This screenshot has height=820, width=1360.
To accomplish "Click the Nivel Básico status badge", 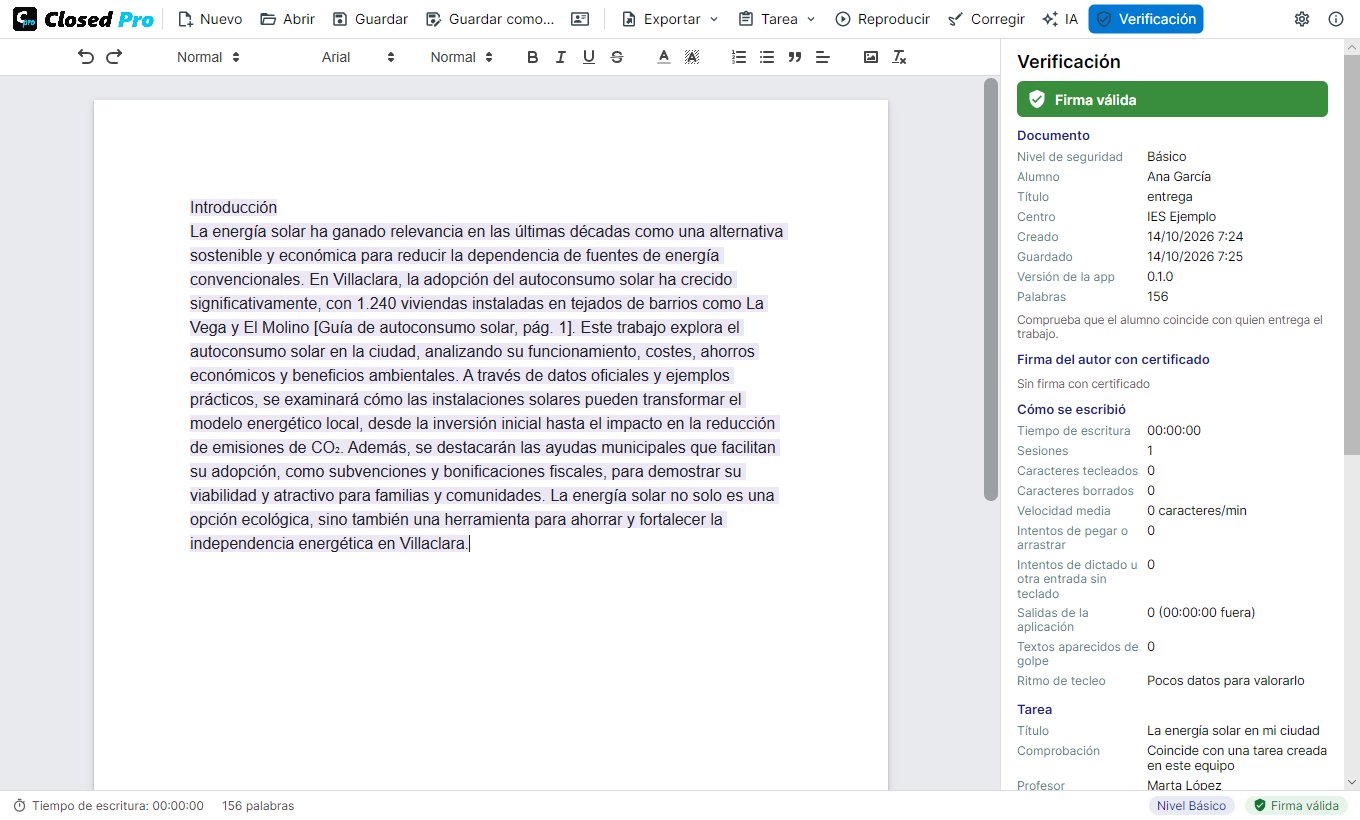I will coord(1192,805).
